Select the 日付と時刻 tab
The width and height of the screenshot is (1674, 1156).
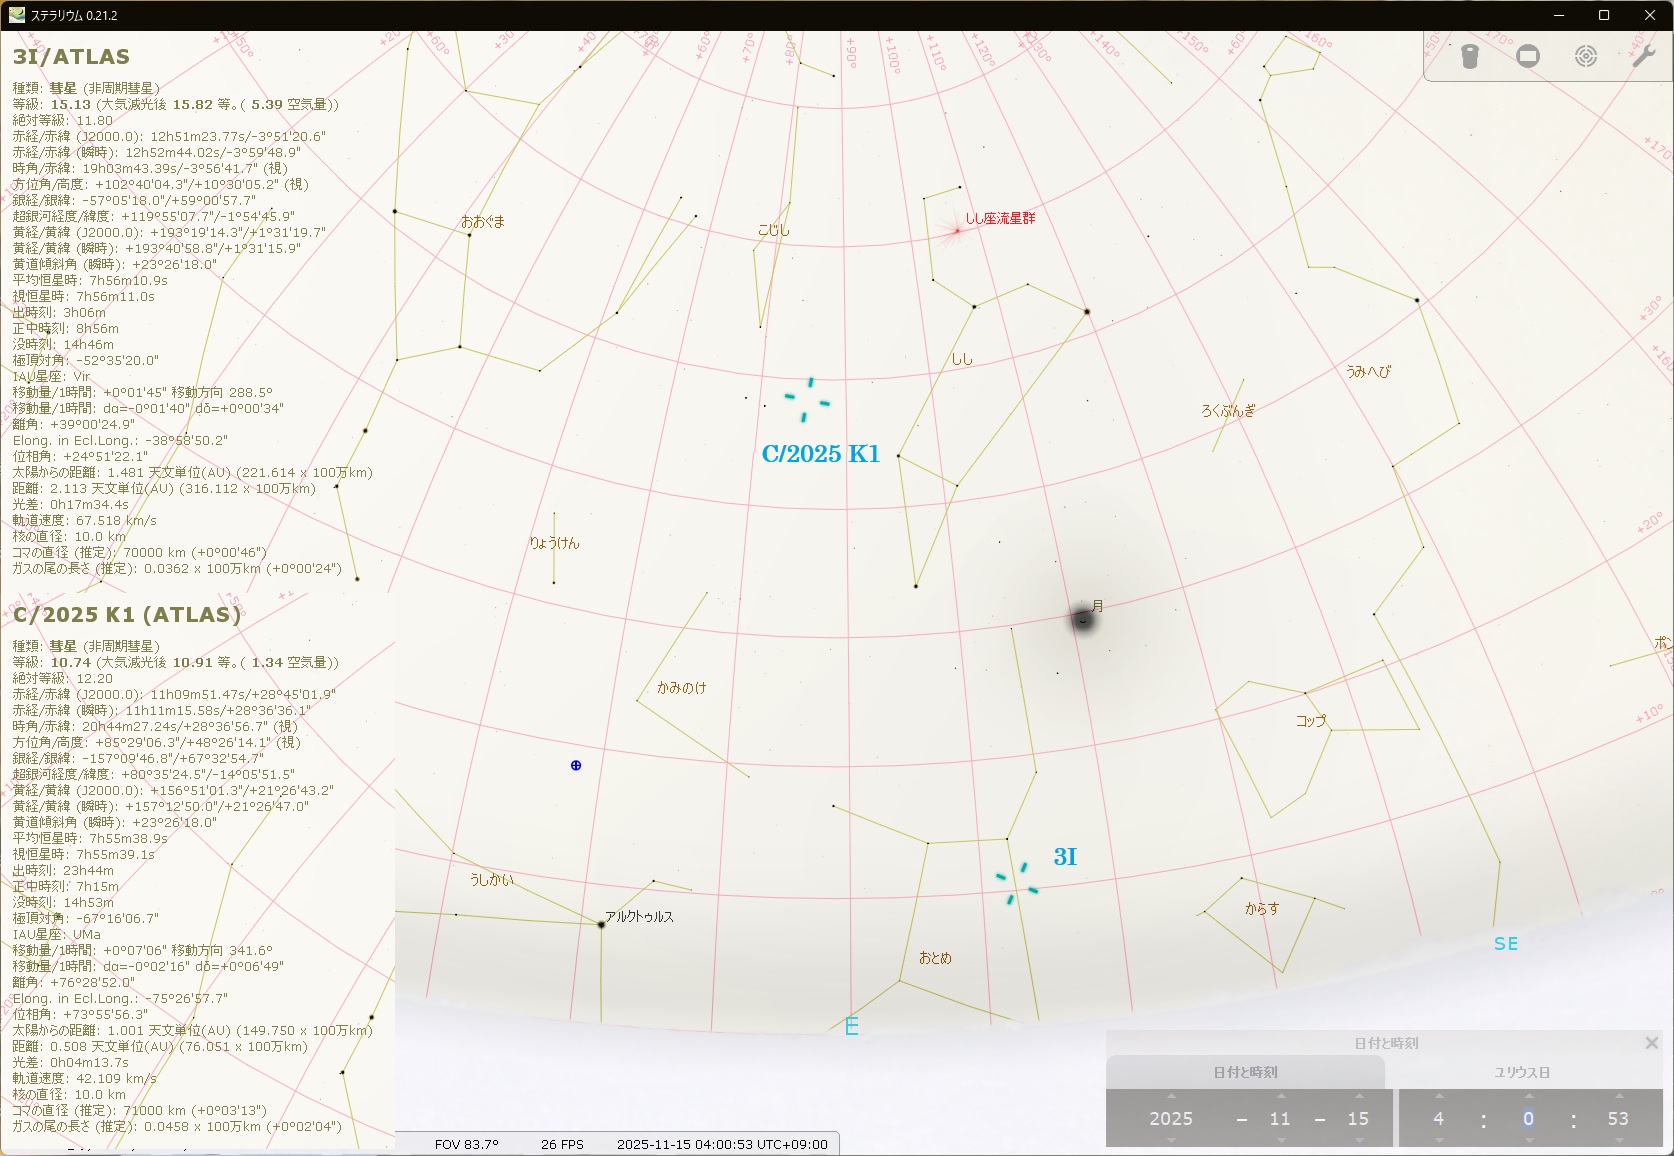(x=1245, y=1072)
